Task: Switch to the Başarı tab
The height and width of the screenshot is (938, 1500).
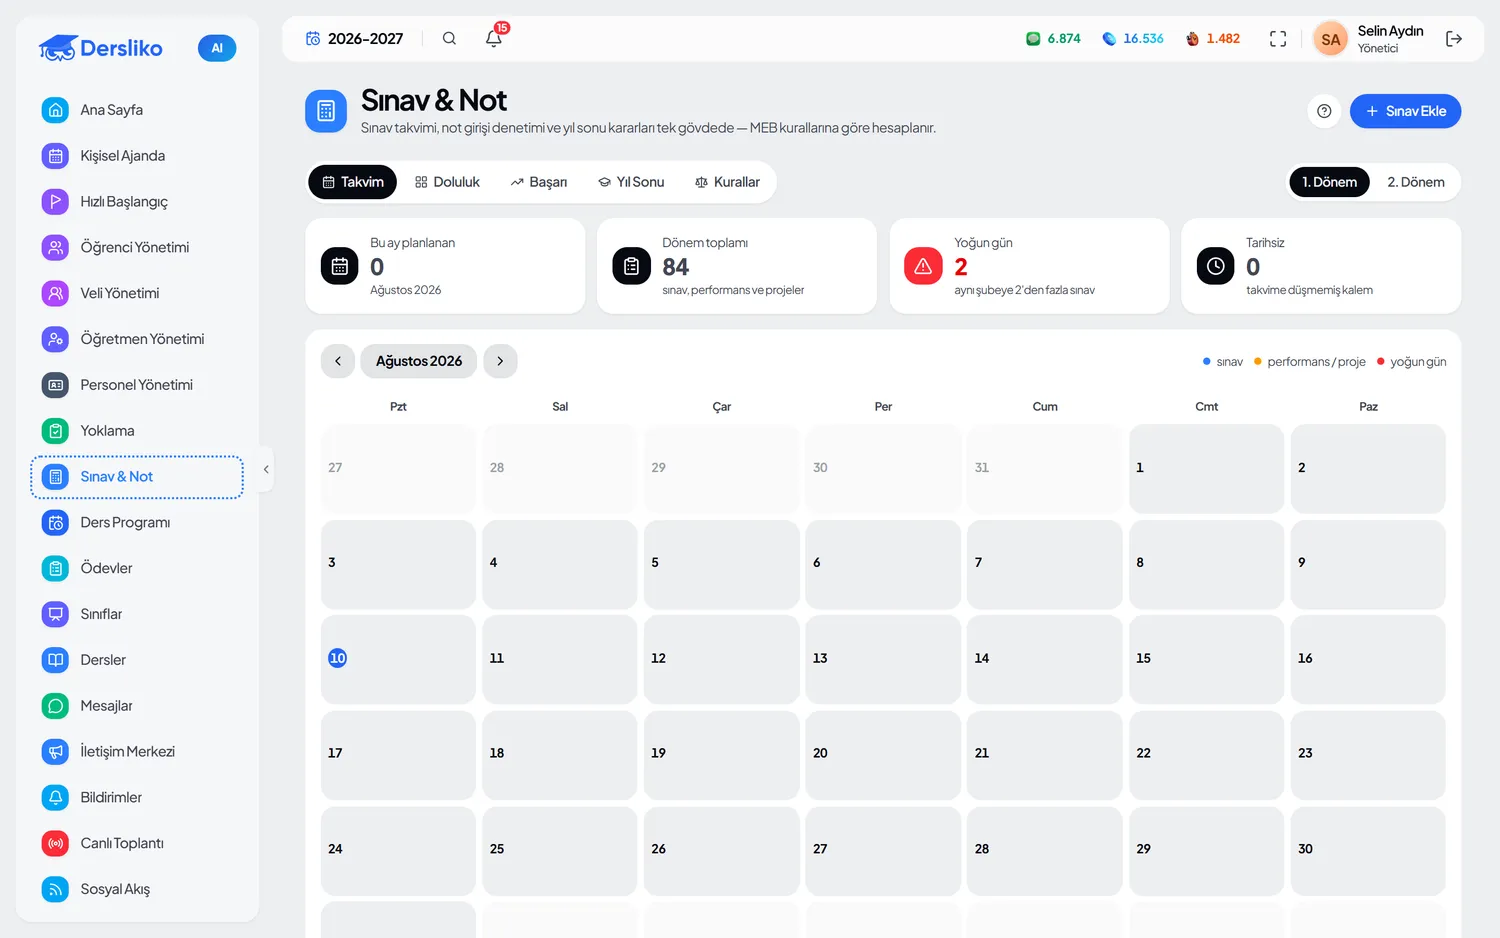Action: pos(539,182)
